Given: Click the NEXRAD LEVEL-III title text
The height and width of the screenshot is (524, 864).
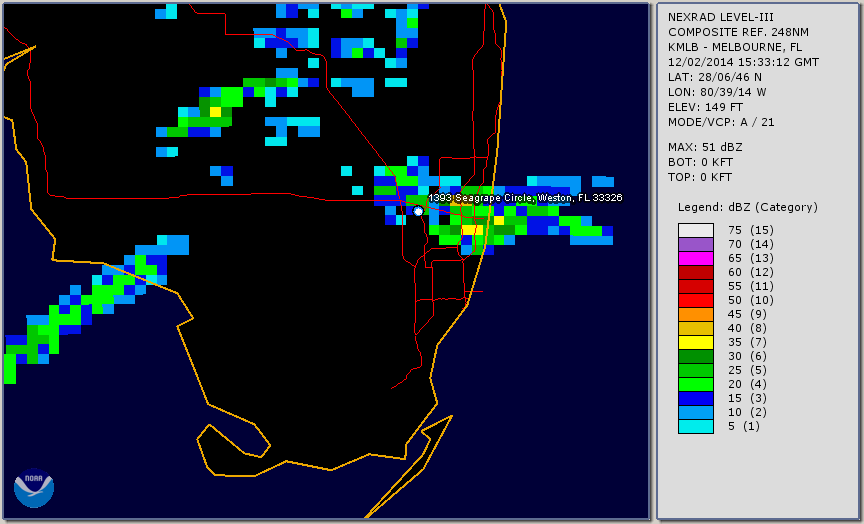Looking at the screenshot, I should [721, 17].
